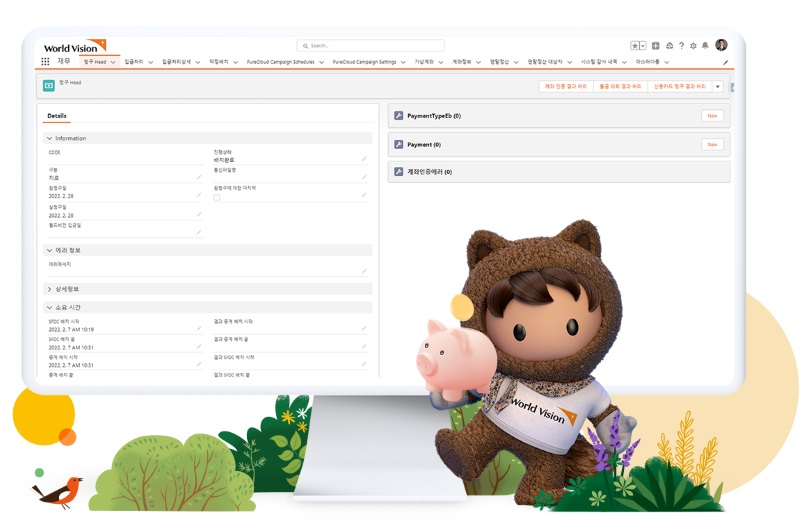Switch to PureCloud Campaign Settings tab
The image size is (800, 529).
(x=364, y=62)
